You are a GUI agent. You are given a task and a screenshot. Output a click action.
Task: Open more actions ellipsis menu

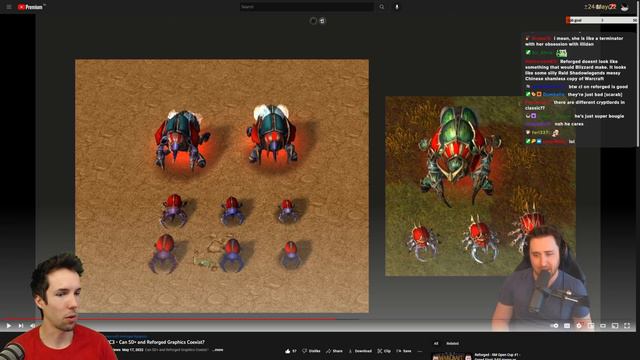420,351
